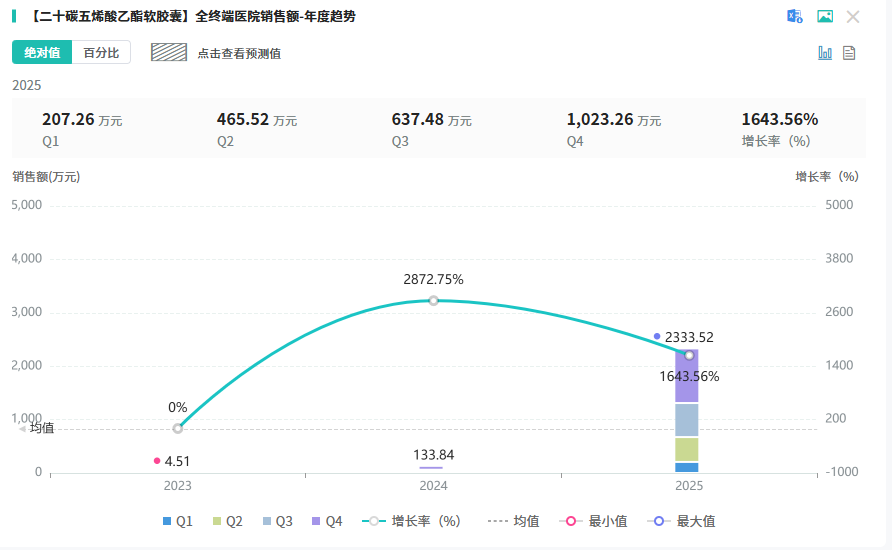Image resolution: width=892 pixels, height=550 pixels.
Task: Save chart as image
Action: pos(825,16)
